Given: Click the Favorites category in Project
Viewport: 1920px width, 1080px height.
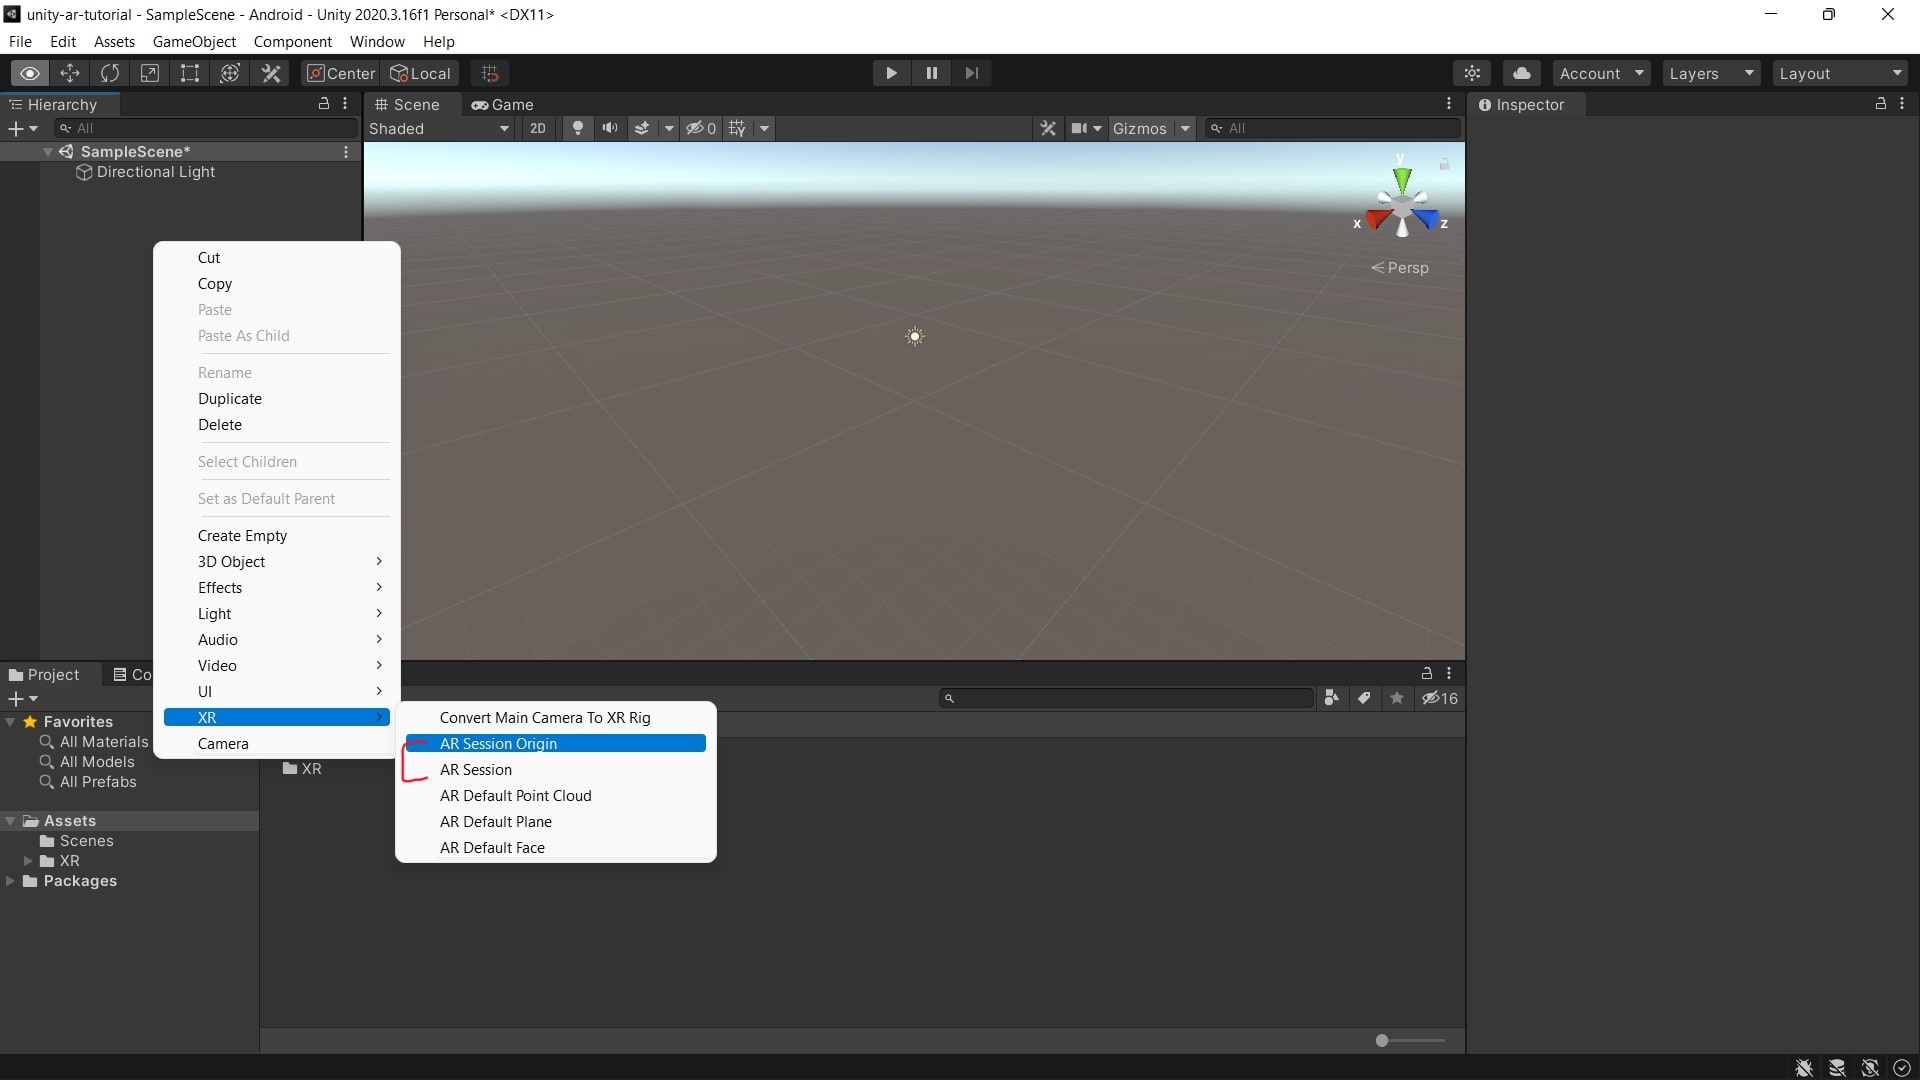Looking at the screenshot, I should click(x=78, y=721).
